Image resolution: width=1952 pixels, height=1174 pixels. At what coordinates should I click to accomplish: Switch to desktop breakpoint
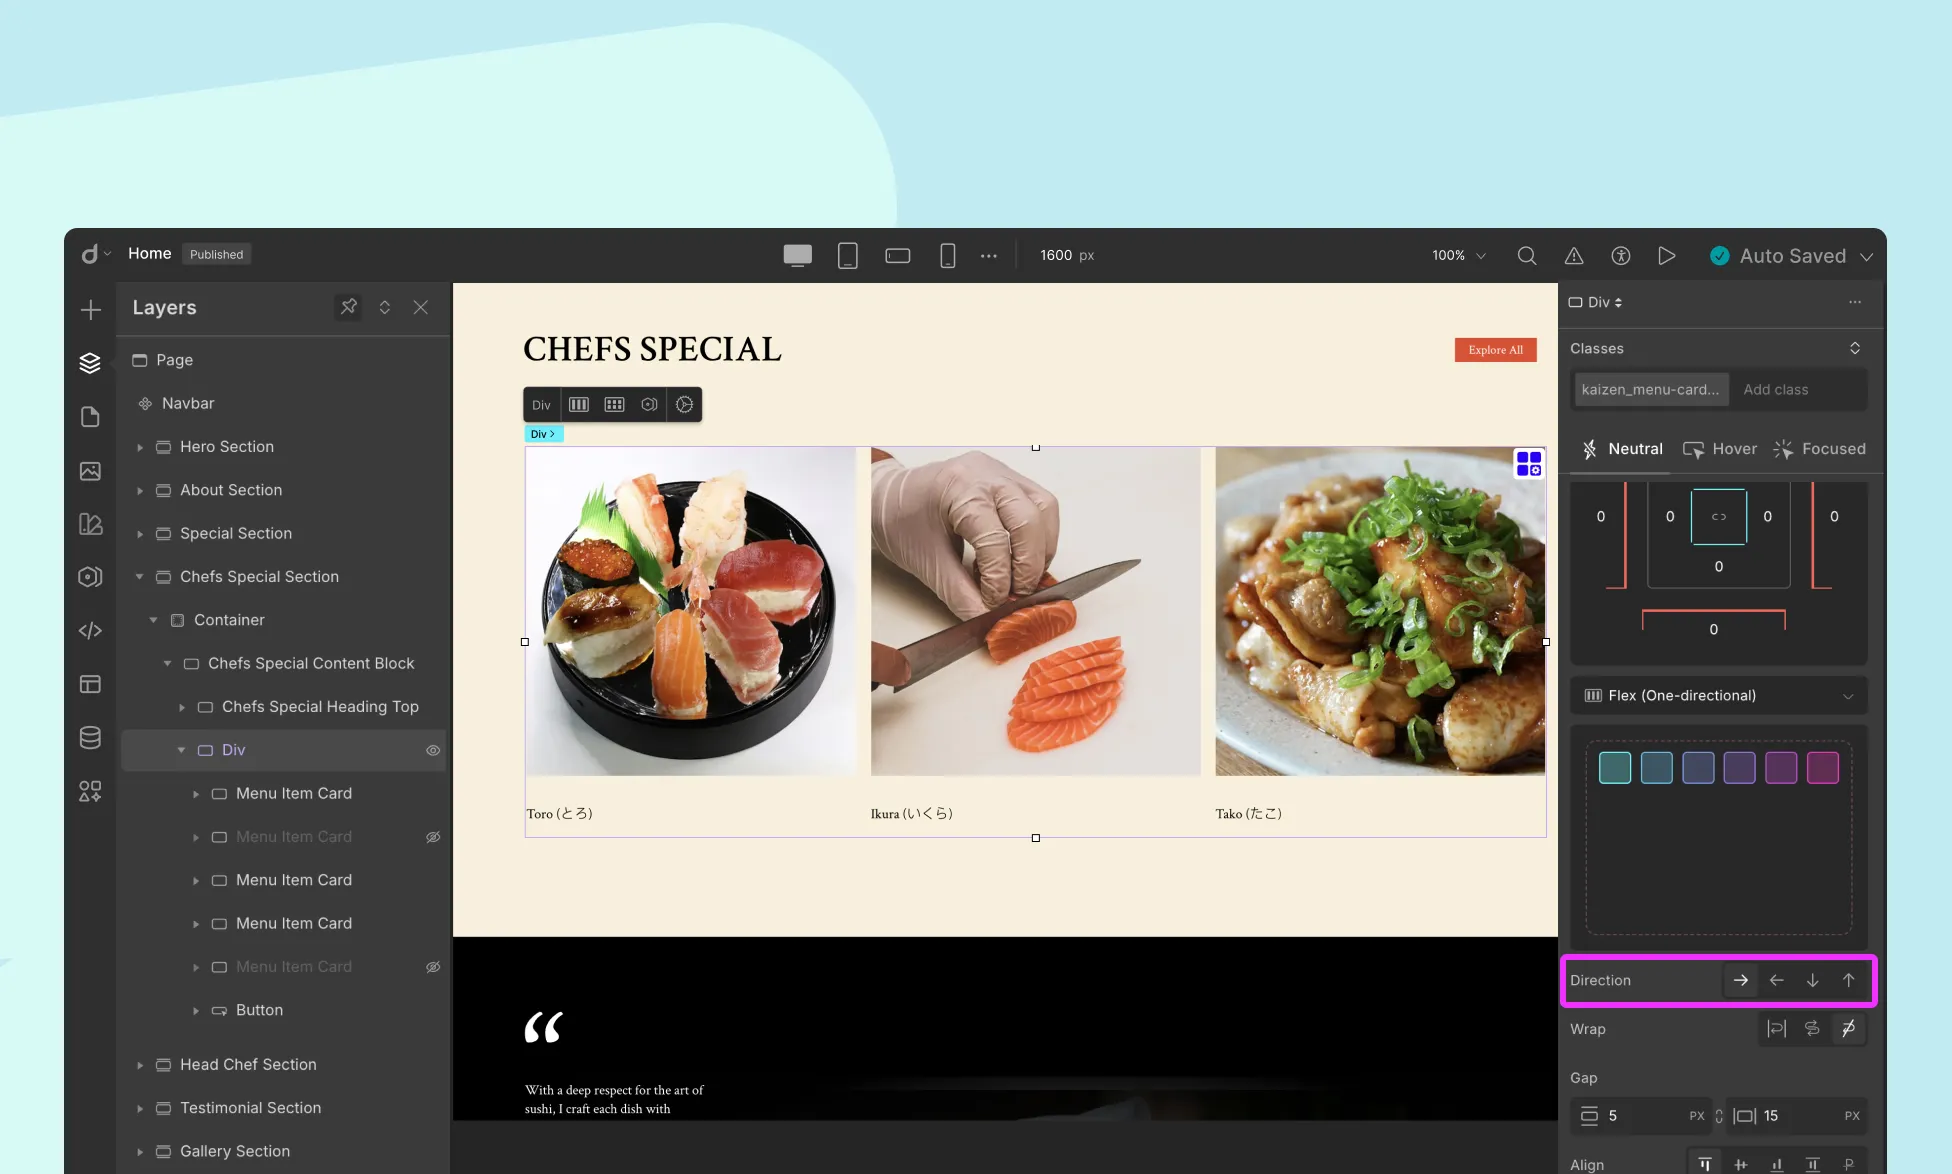tap(797, 255)
